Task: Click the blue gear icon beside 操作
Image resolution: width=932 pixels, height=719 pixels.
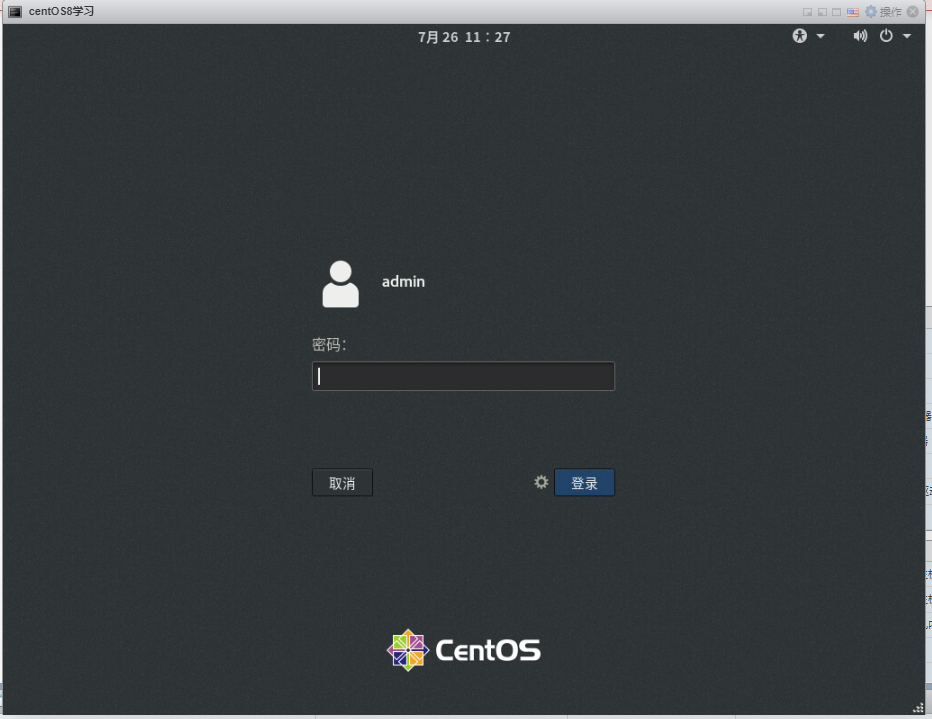Action: pos(871,11)
